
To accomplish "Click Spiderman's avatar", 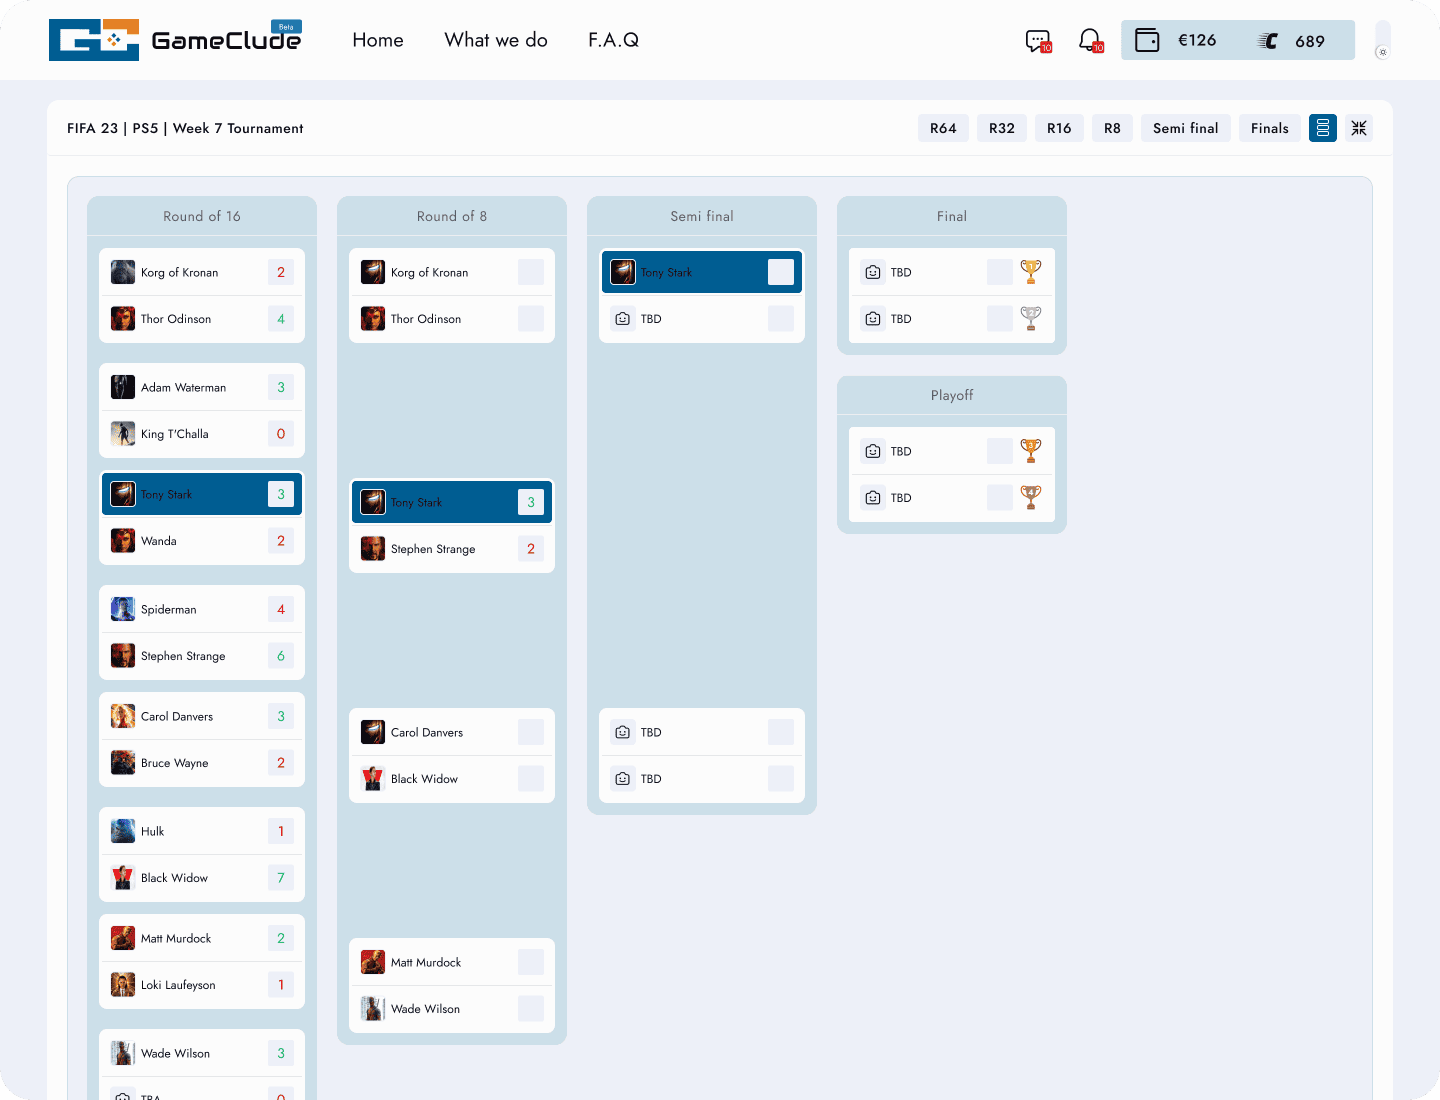I will click(x=123, y=609).
